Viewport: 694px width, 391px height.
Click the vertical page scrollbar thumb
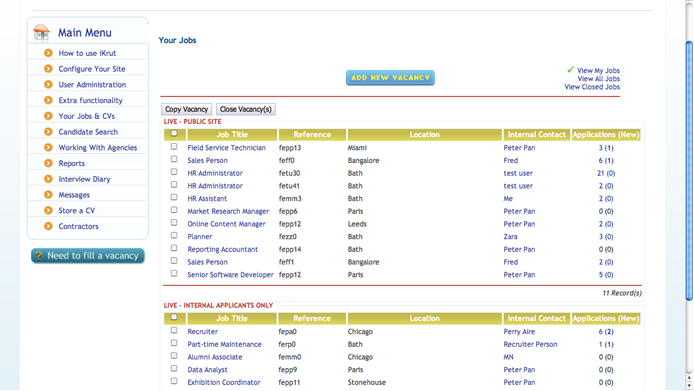coord(689,170)
